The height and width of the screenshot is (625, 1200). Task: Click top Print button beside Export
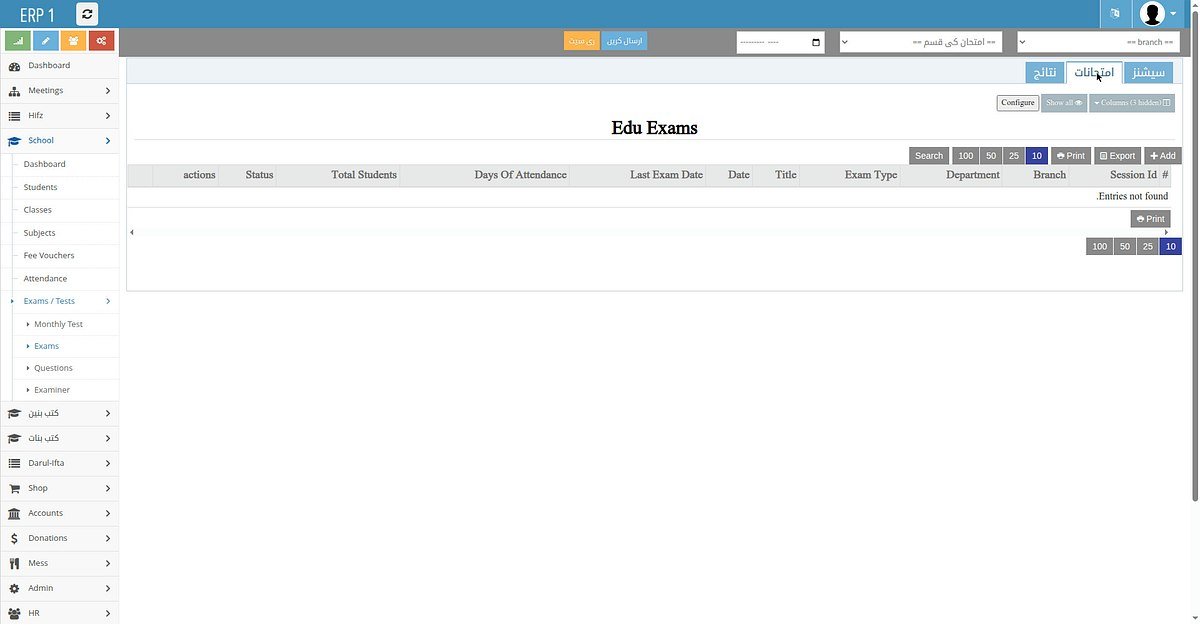[1071, 156]
